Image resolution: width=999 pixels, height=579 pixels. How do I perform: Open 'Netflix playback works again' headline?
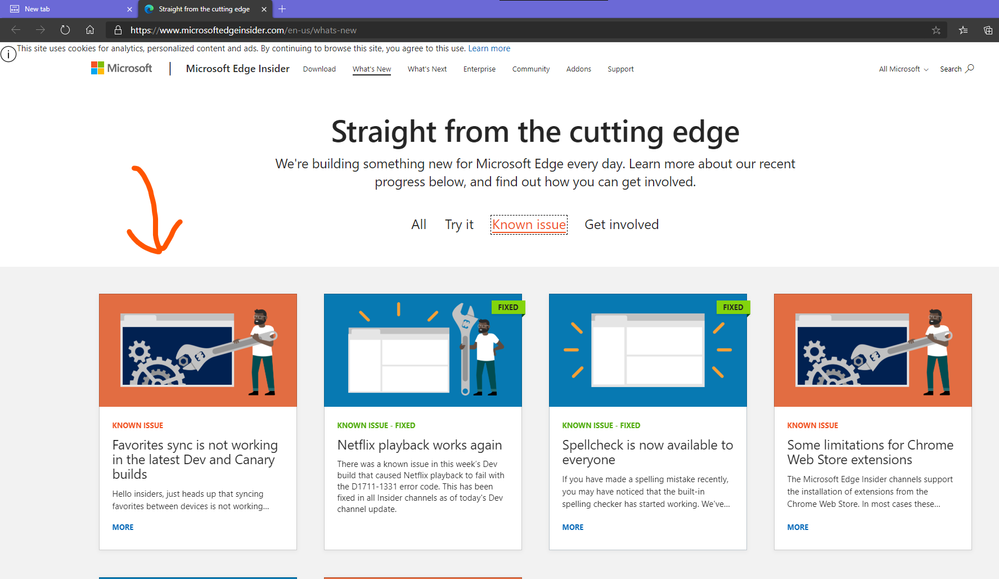pyautogui.click(x=420, y=445)
